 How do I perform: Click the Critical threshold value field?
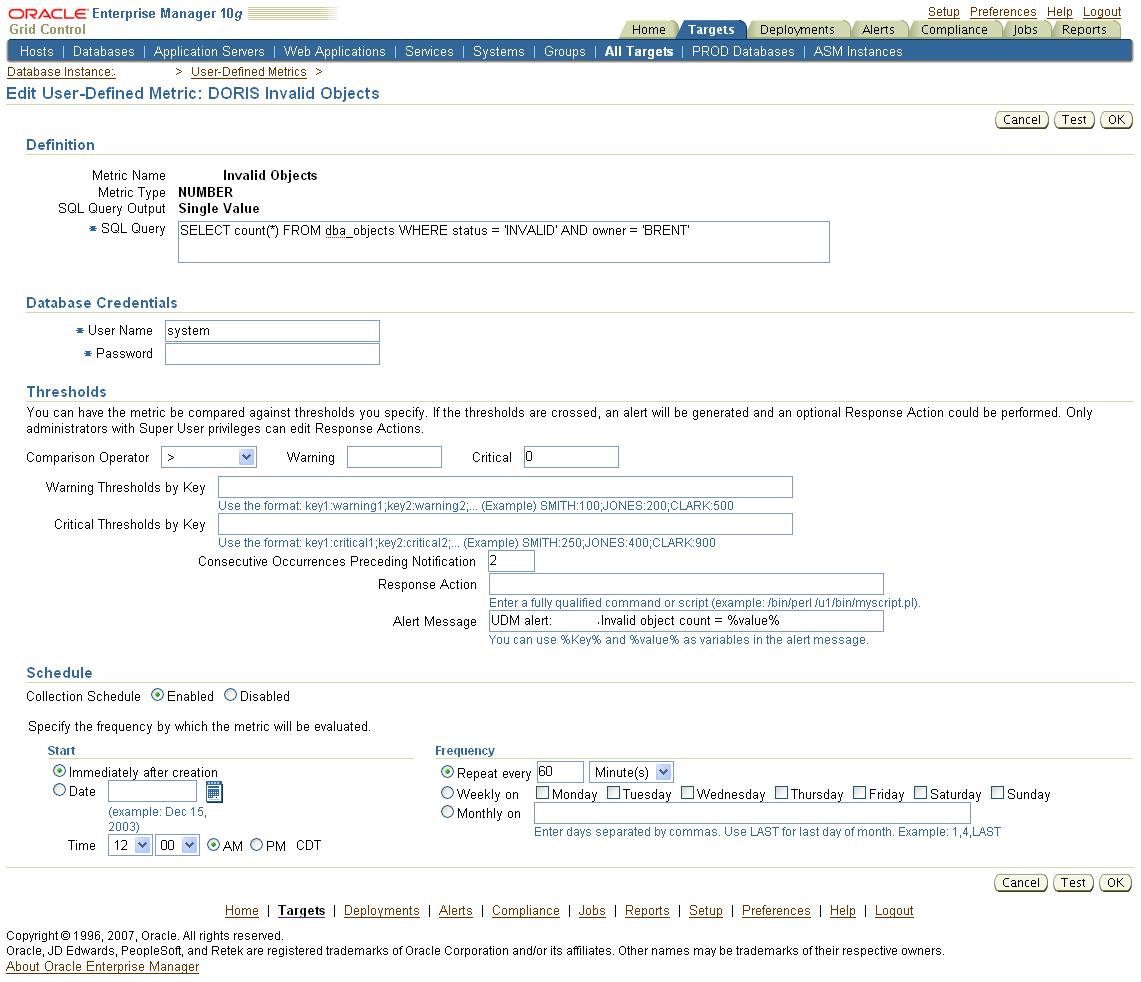[x=571, y=456]
